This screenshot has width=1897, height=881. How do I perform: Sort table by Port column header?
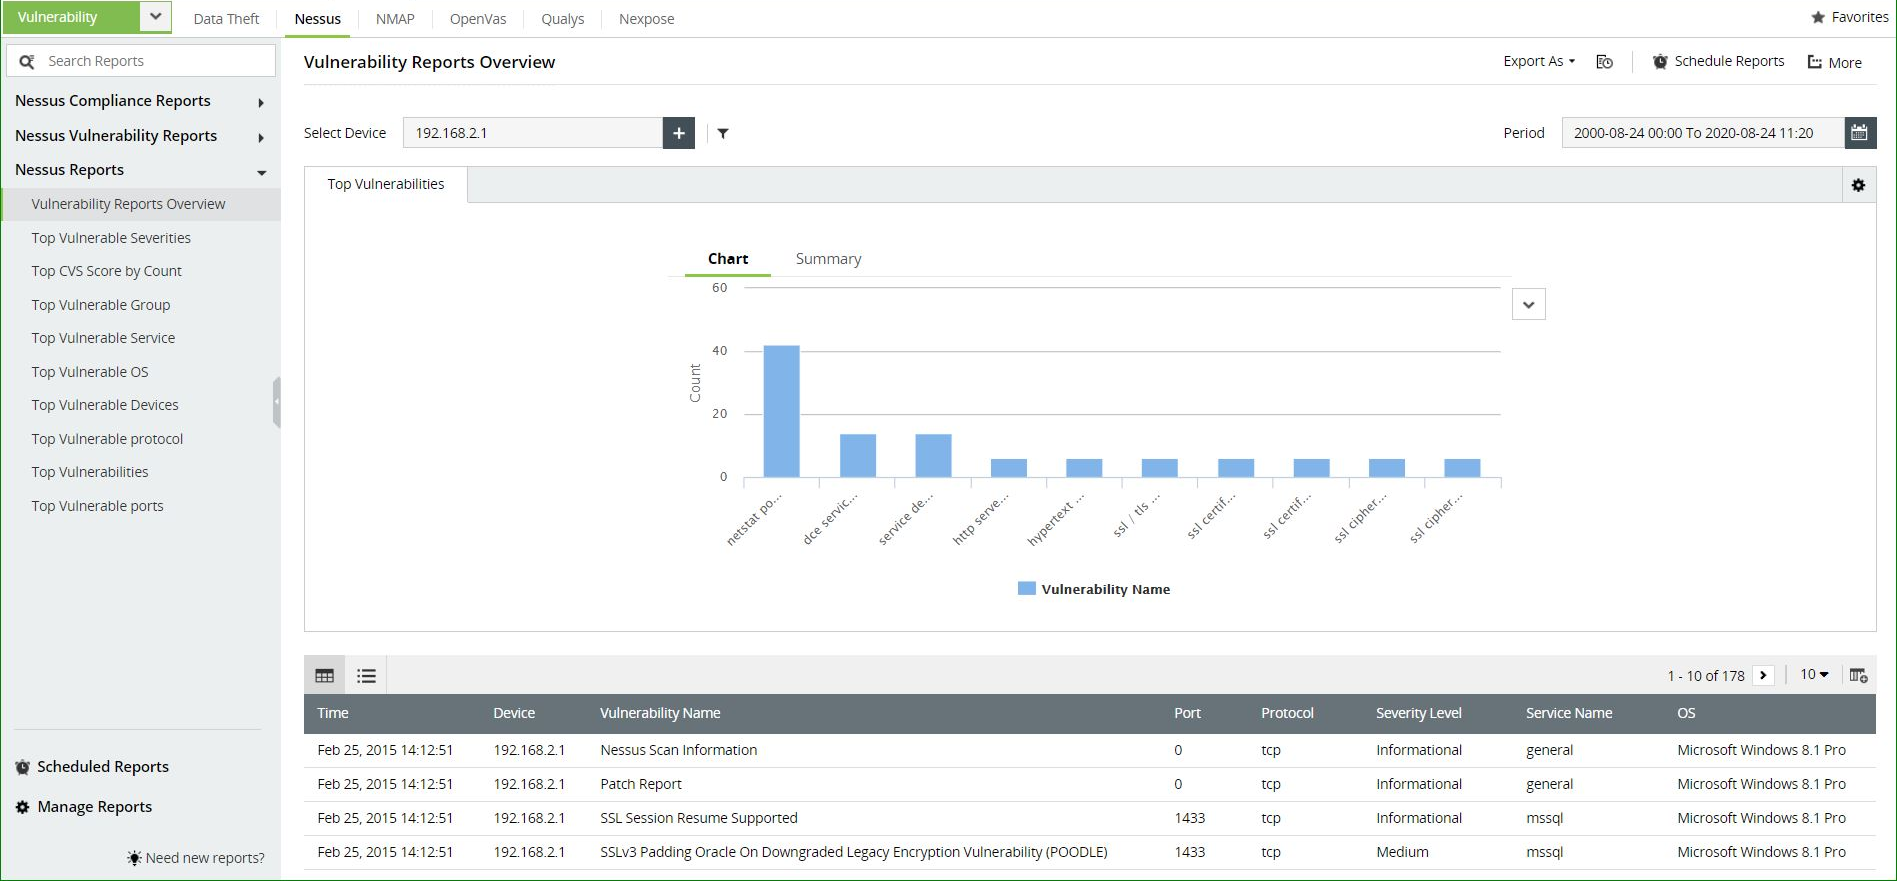[x=1188, y=714]
